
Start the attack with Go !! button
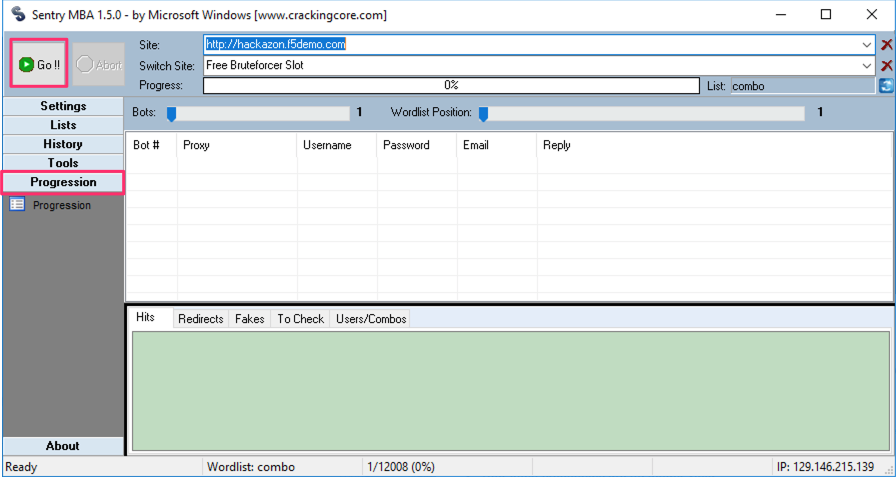point(39,64)
